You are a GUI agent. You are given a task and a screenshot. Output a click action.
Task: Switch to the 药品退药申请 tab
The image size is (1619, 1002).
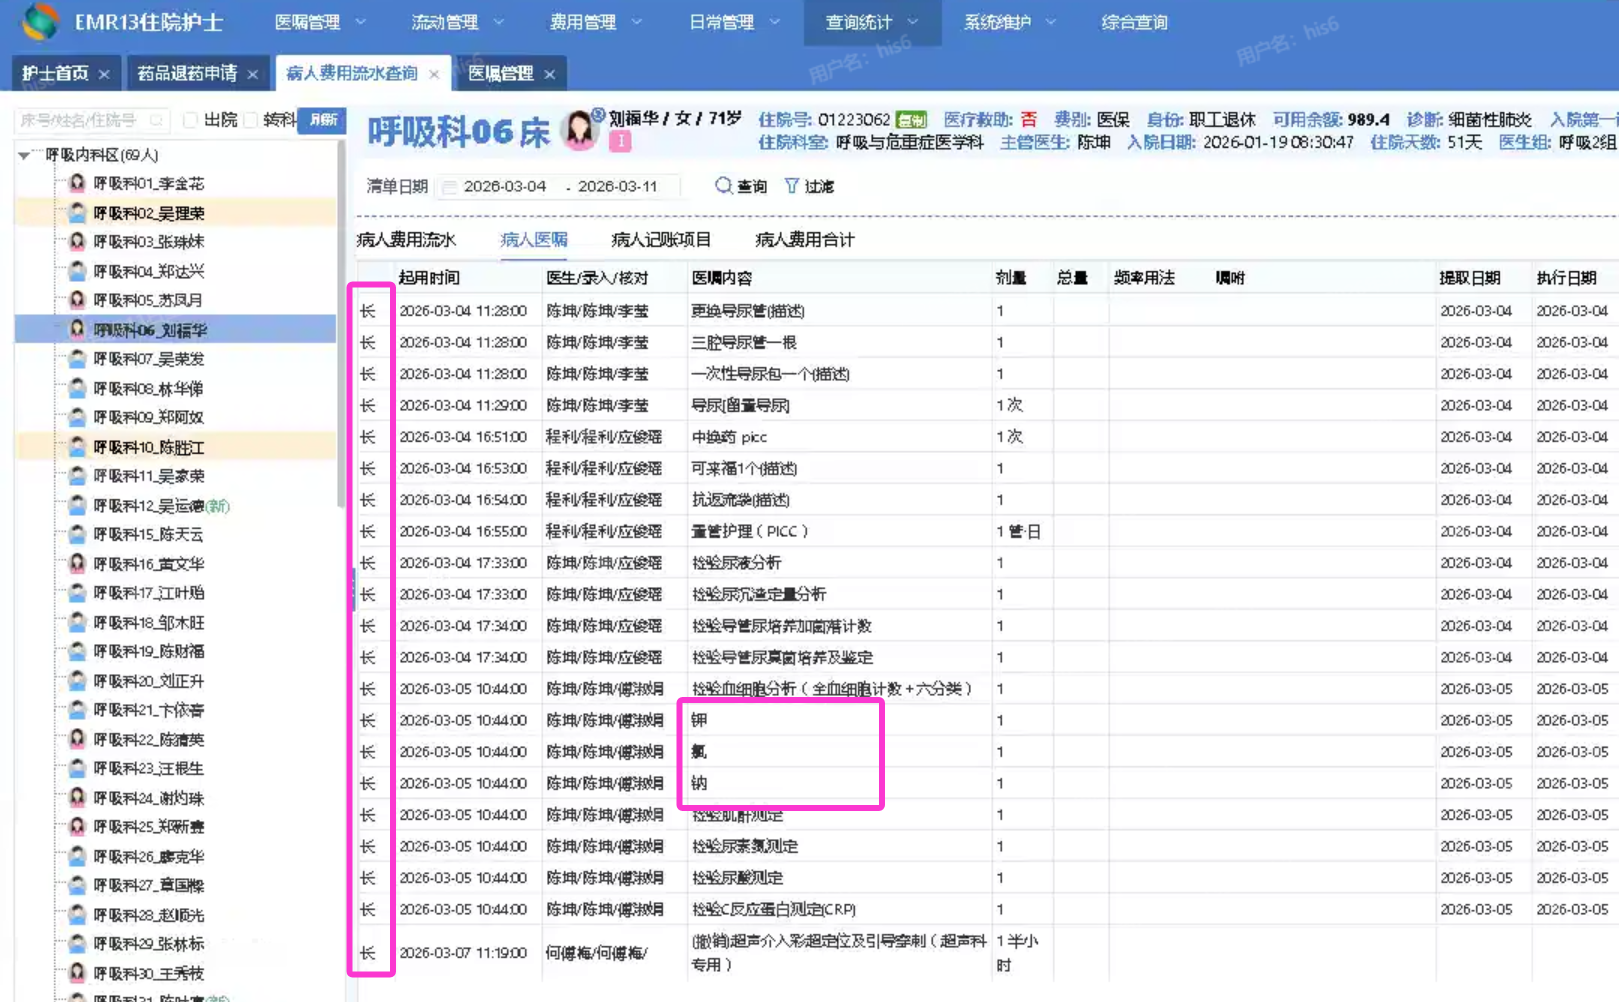(x=187, y=73)
